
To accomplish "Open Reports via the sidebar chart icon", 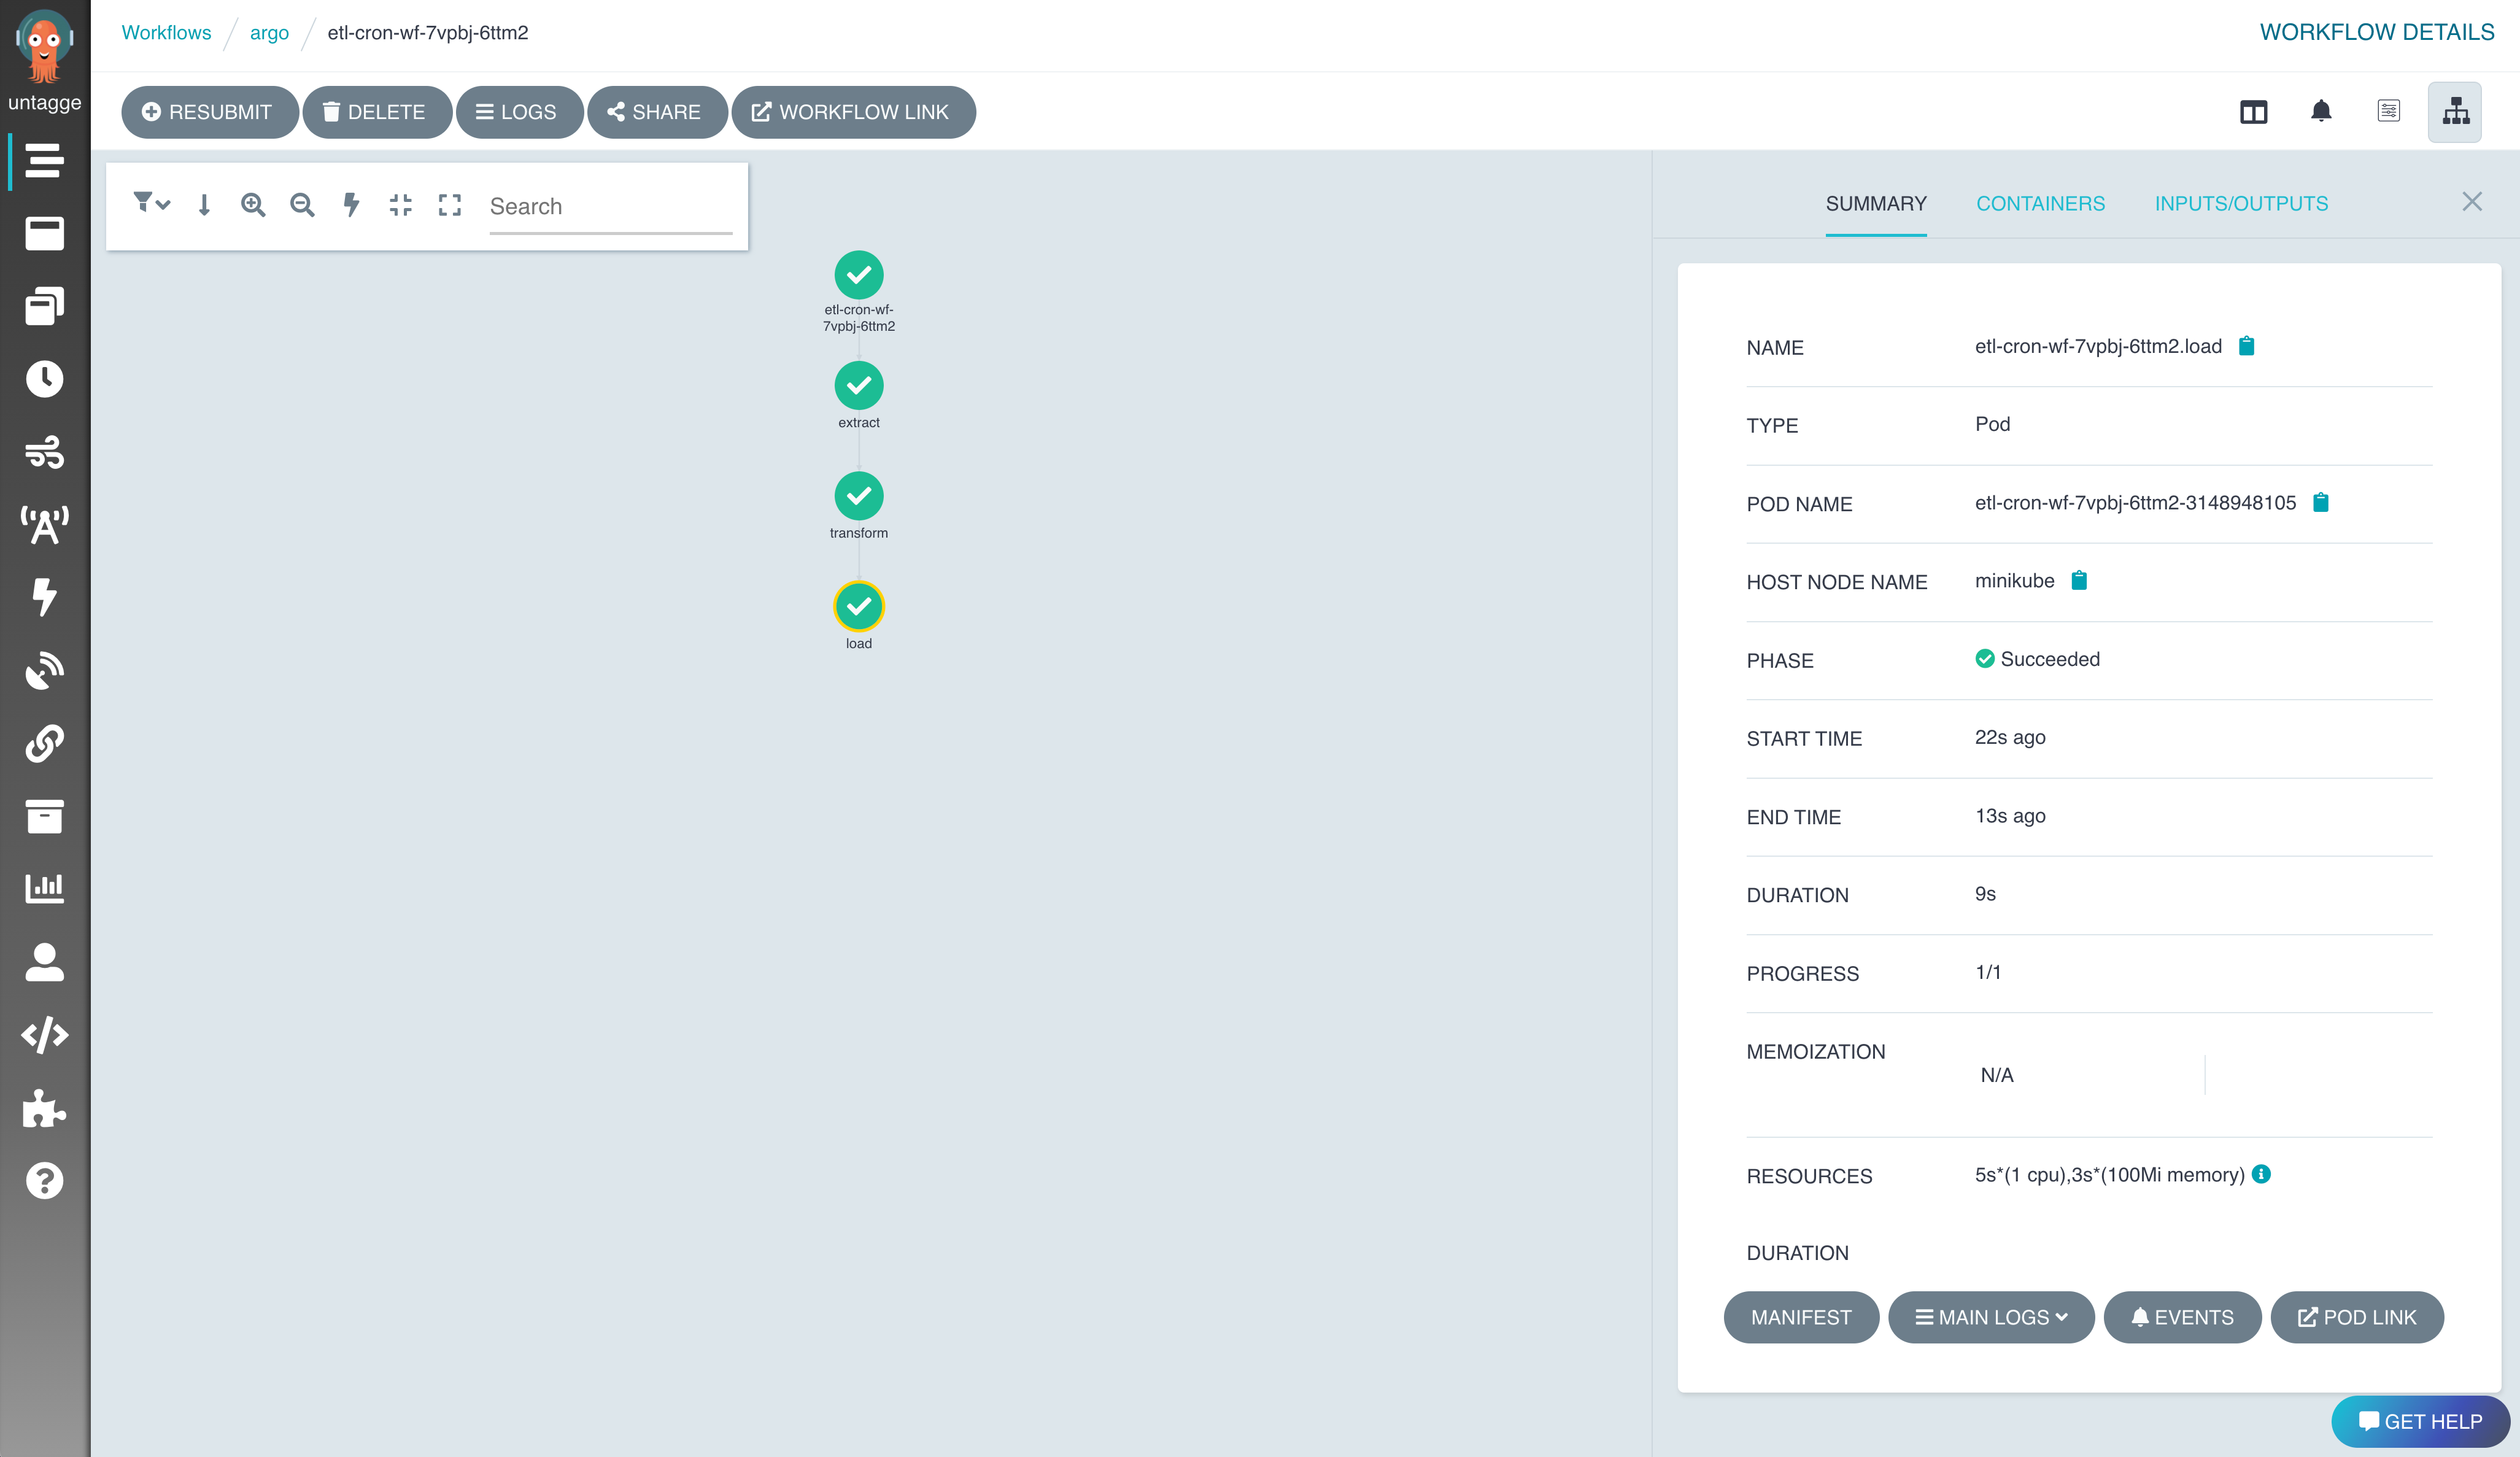I will pos(44,888).
